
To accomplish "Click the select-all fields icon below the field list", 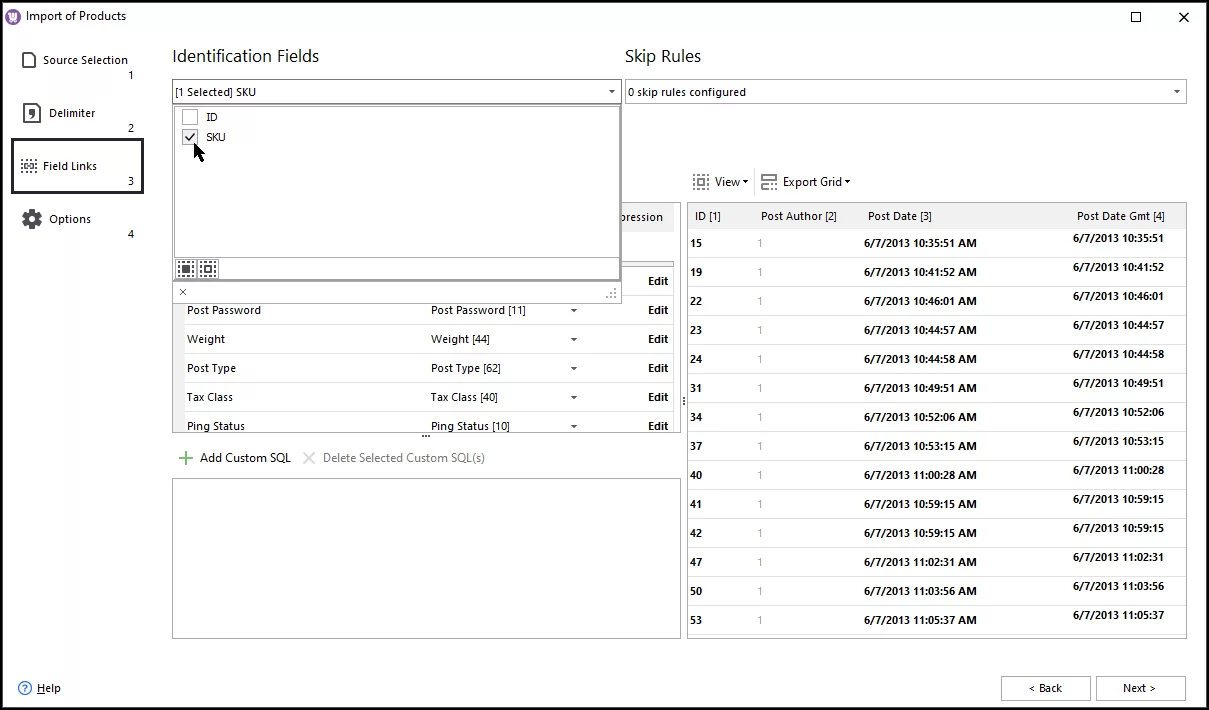I will point(184,268).
